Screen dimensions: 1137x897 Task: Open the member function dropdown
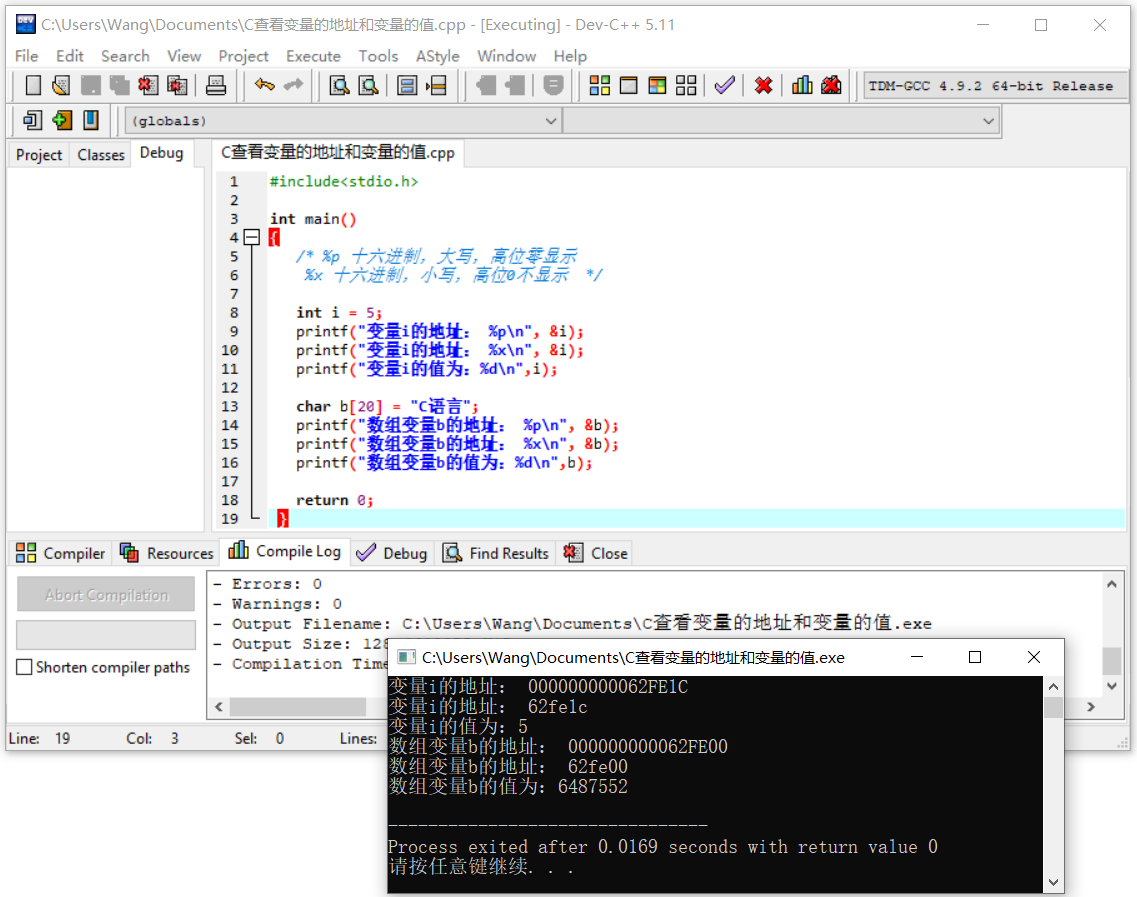pos(782,121)
